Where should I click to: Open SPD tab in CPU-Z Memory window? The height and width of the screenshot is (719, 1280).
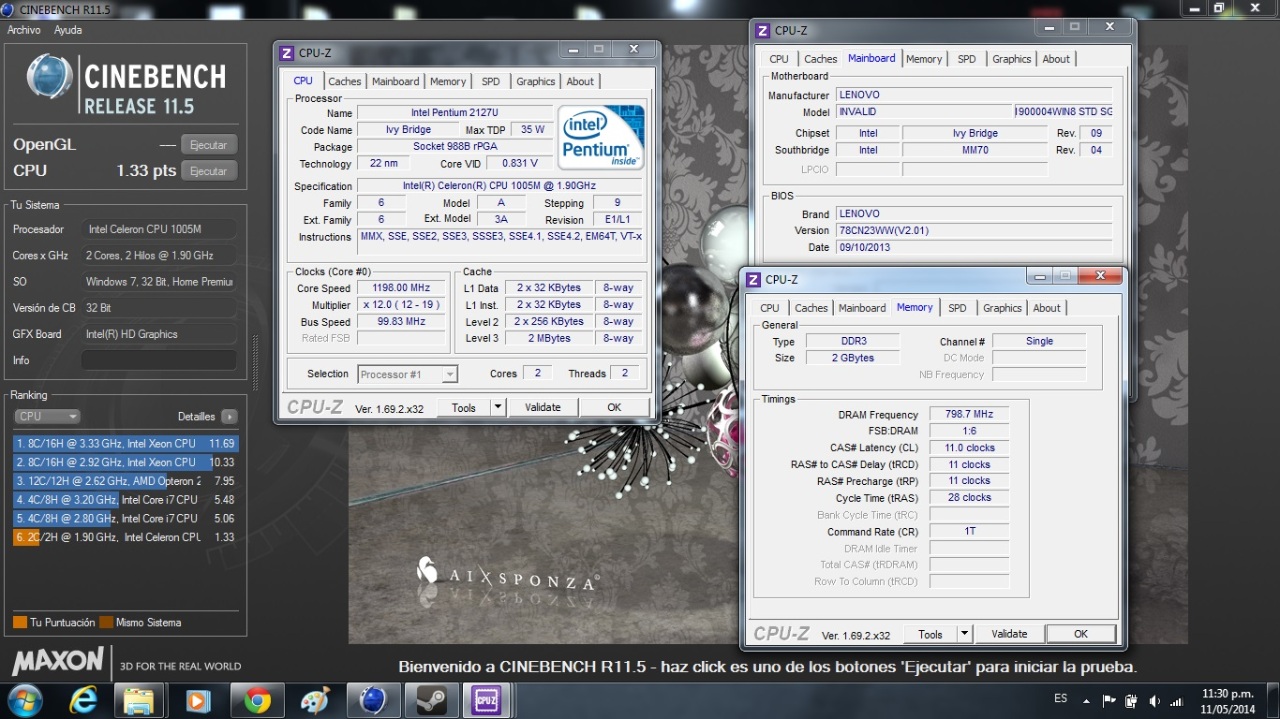(958, 308)
